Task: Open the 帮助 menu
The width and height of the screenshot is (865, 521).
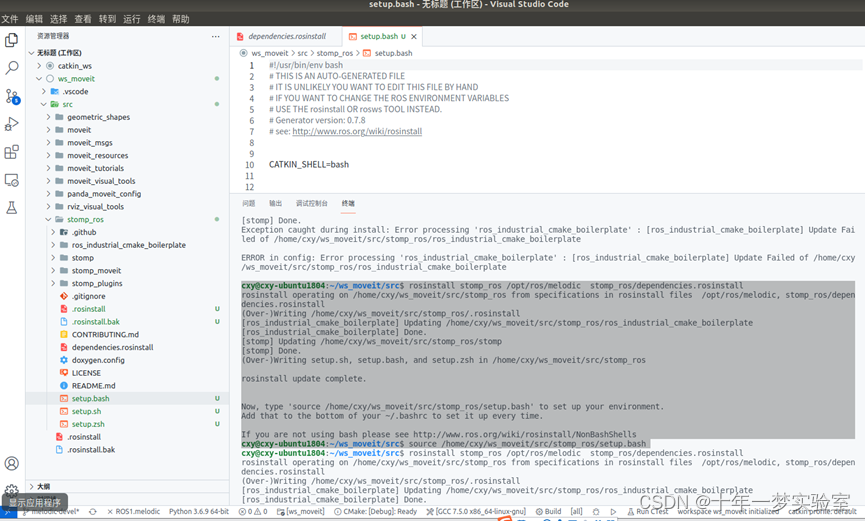Action: click(180, 19)
